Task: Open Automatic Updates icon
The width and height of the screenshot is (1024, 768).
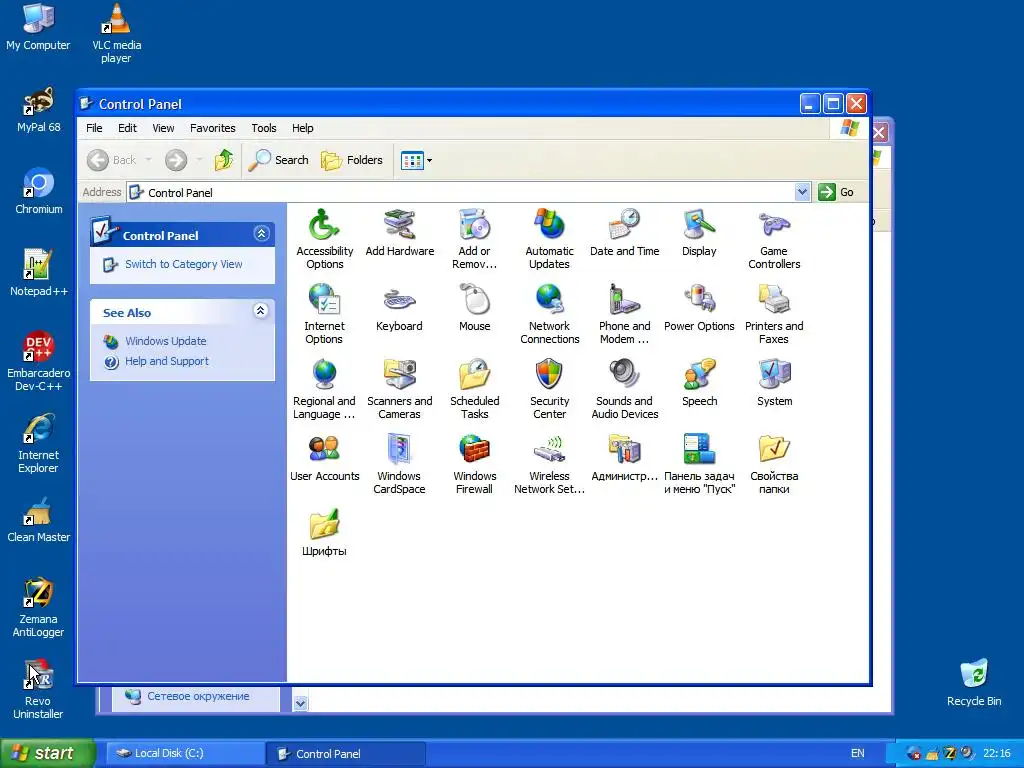Action: [550, 225]
